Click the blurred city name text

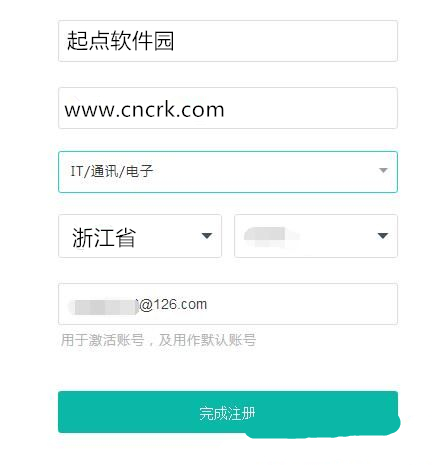(272, 236)
